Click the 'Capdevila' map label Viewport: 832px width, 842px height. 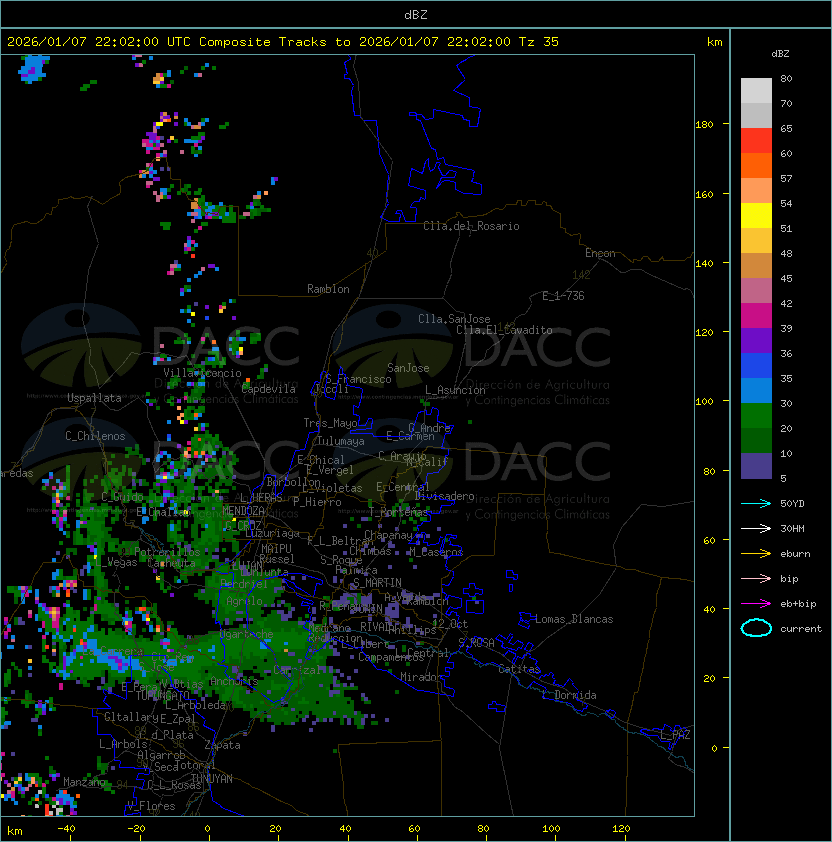[x=268, y=389]
